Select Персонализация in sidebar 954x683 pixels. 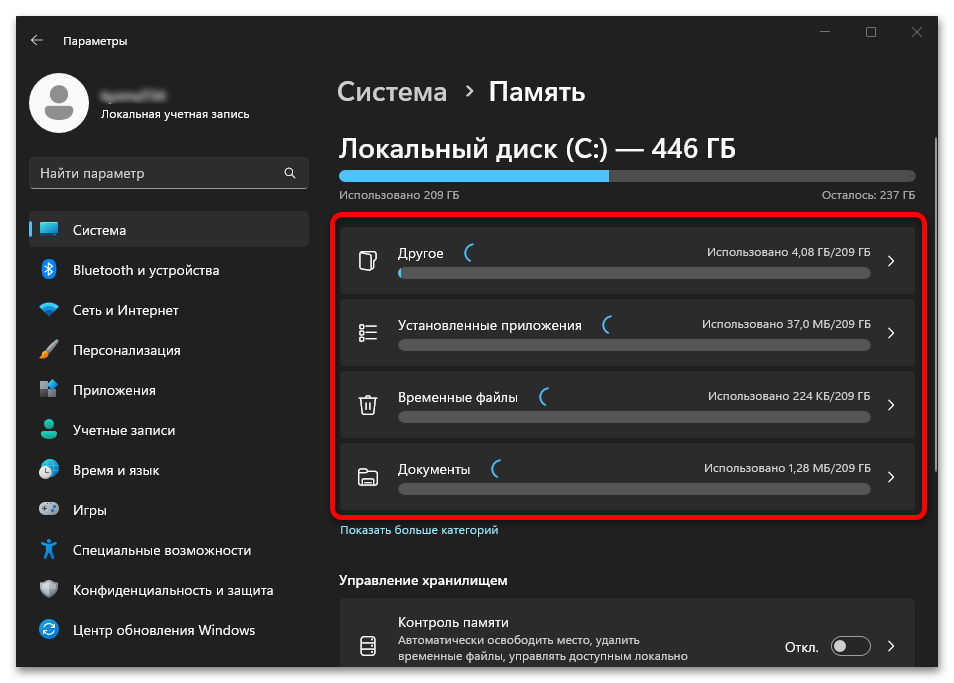click(169, 350)
